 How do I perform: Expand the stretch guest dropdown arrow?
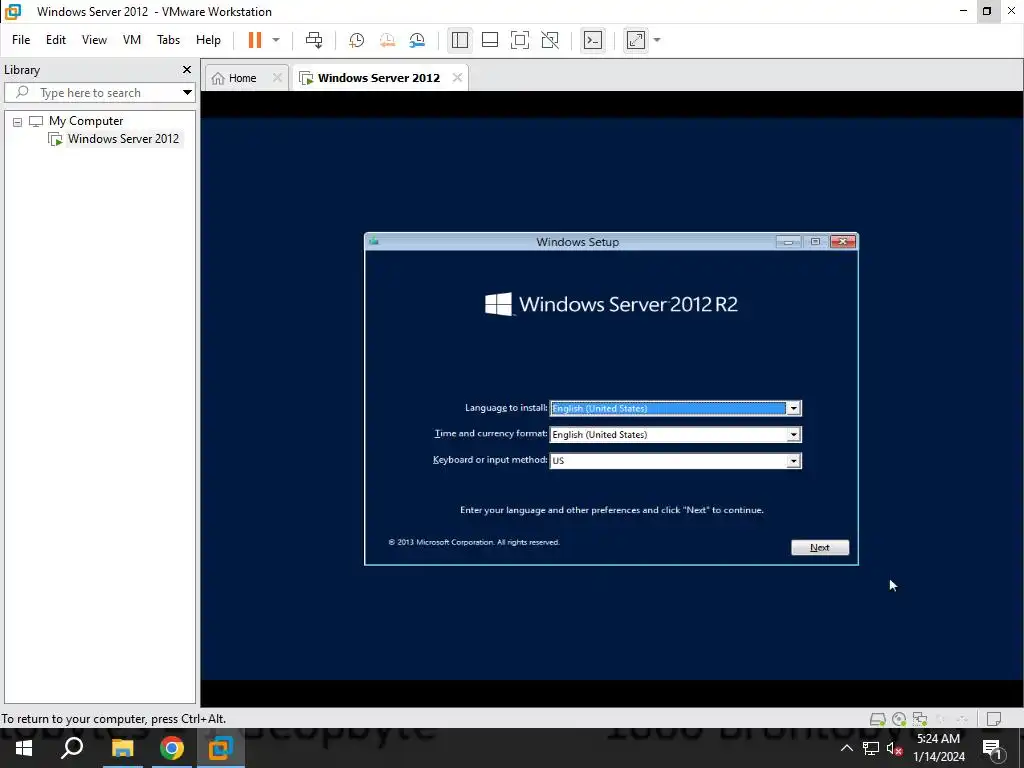pos(657,40)
